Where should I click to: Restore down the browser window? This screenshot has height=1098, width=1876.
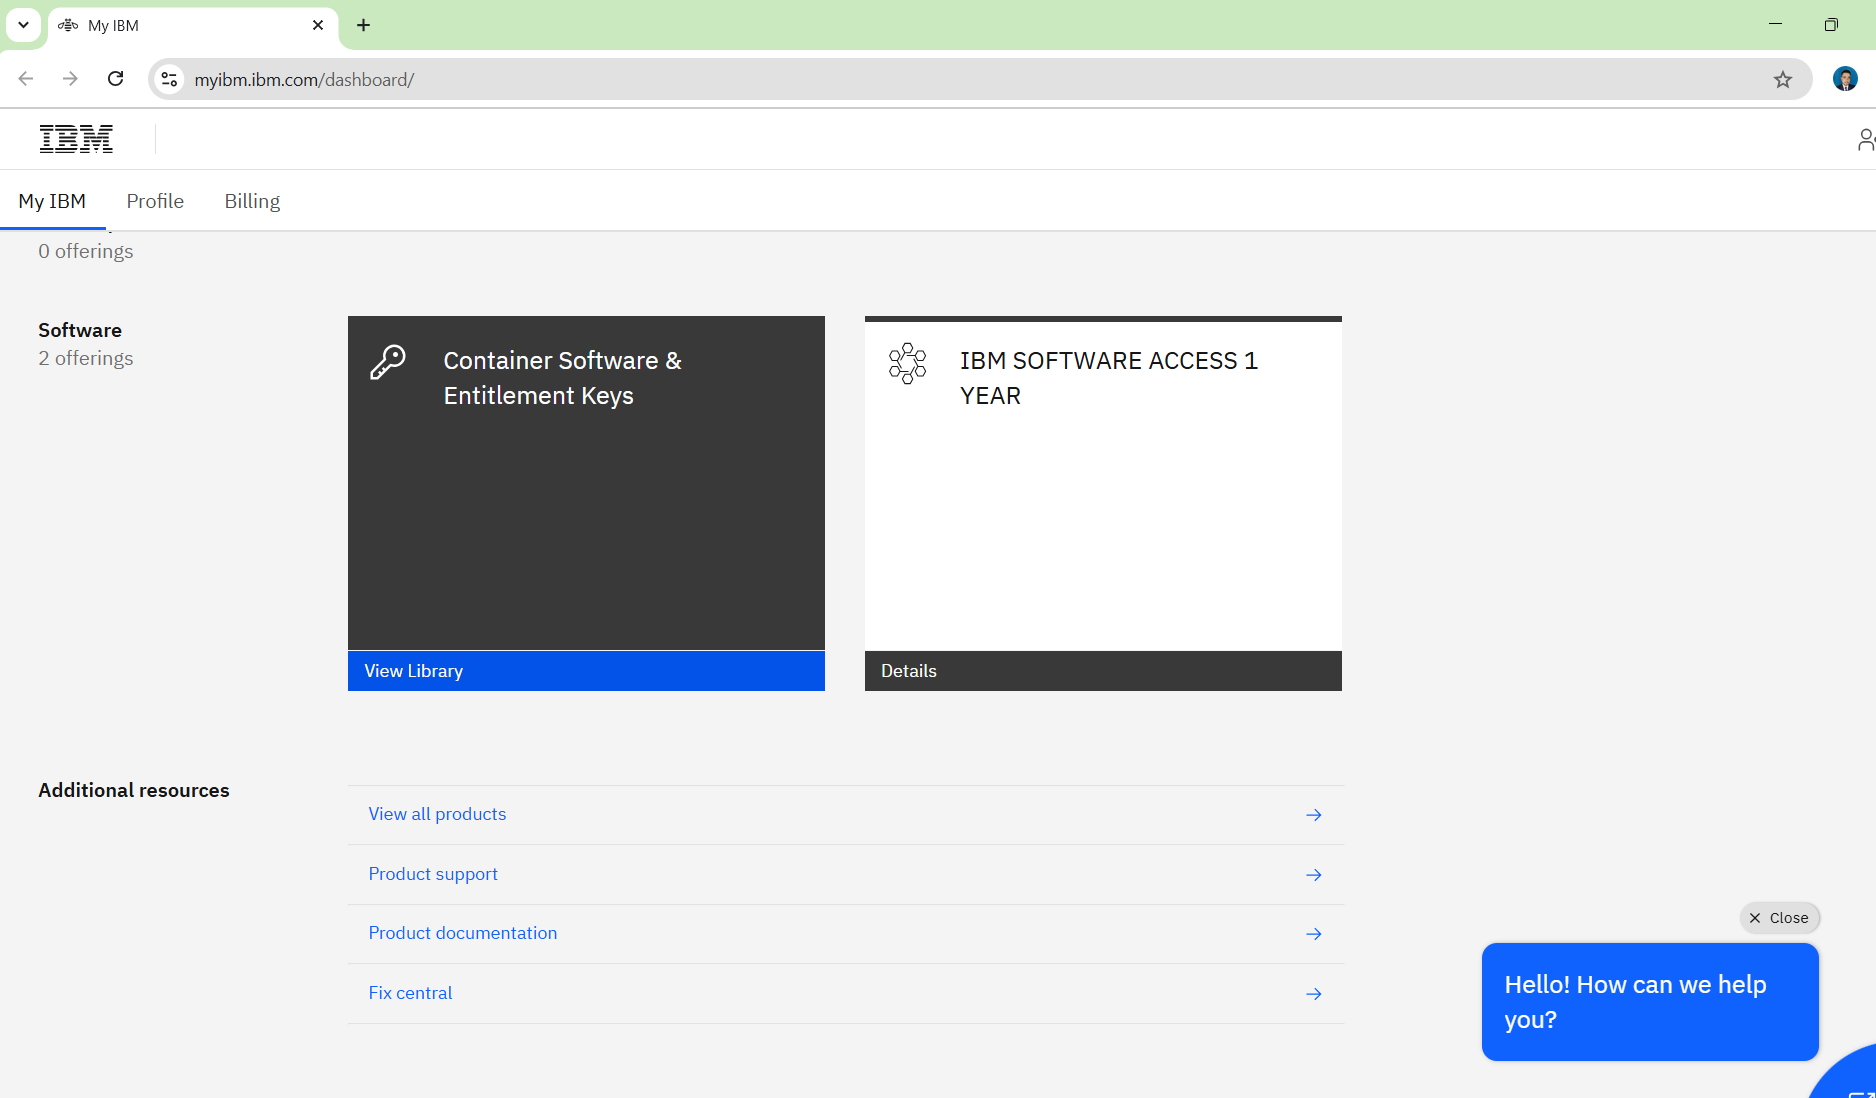pos(1831,24)
